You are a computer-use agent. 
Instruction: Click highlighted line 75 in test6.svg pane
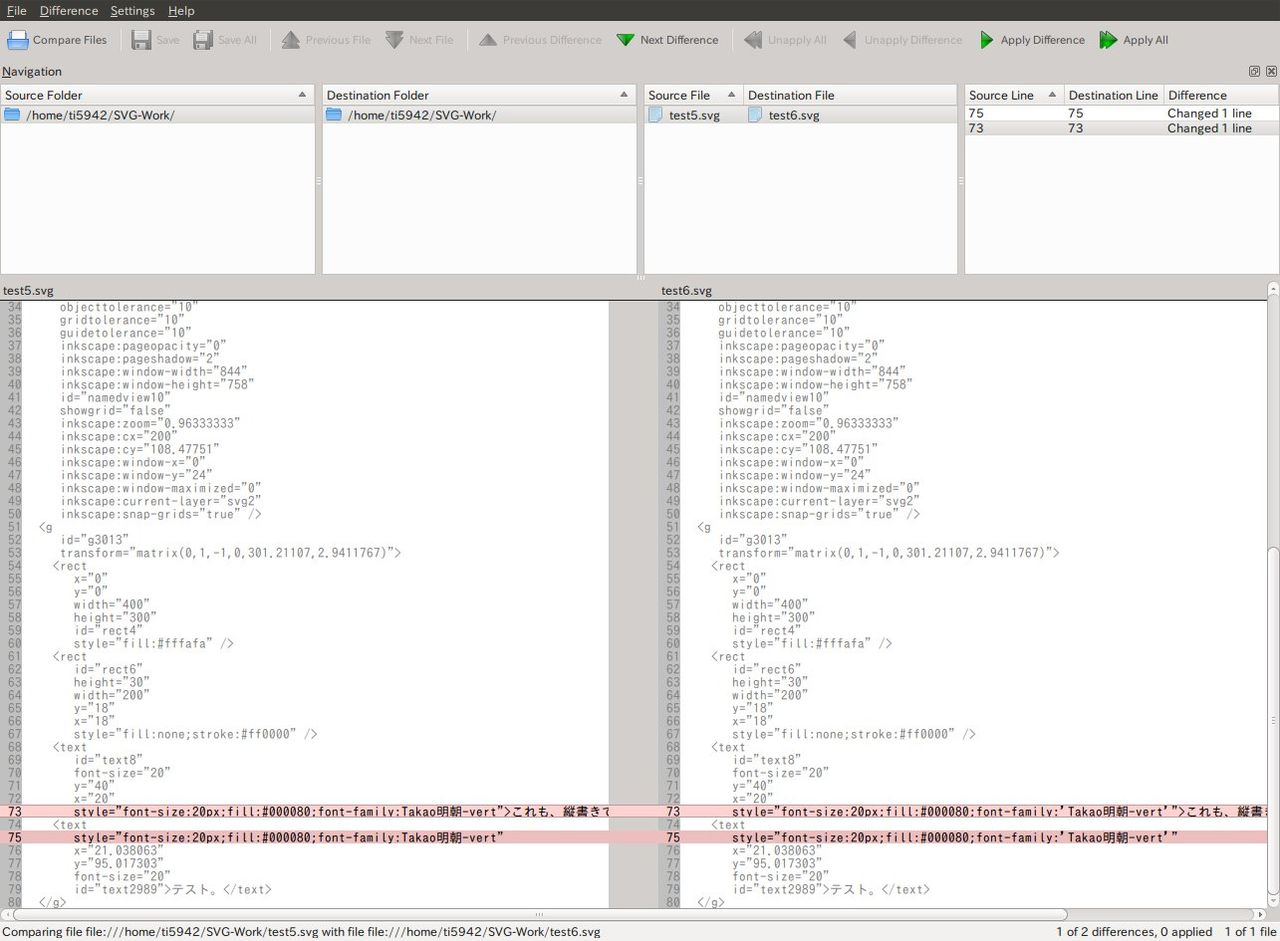pyautogui.click(x=962, y=838)
